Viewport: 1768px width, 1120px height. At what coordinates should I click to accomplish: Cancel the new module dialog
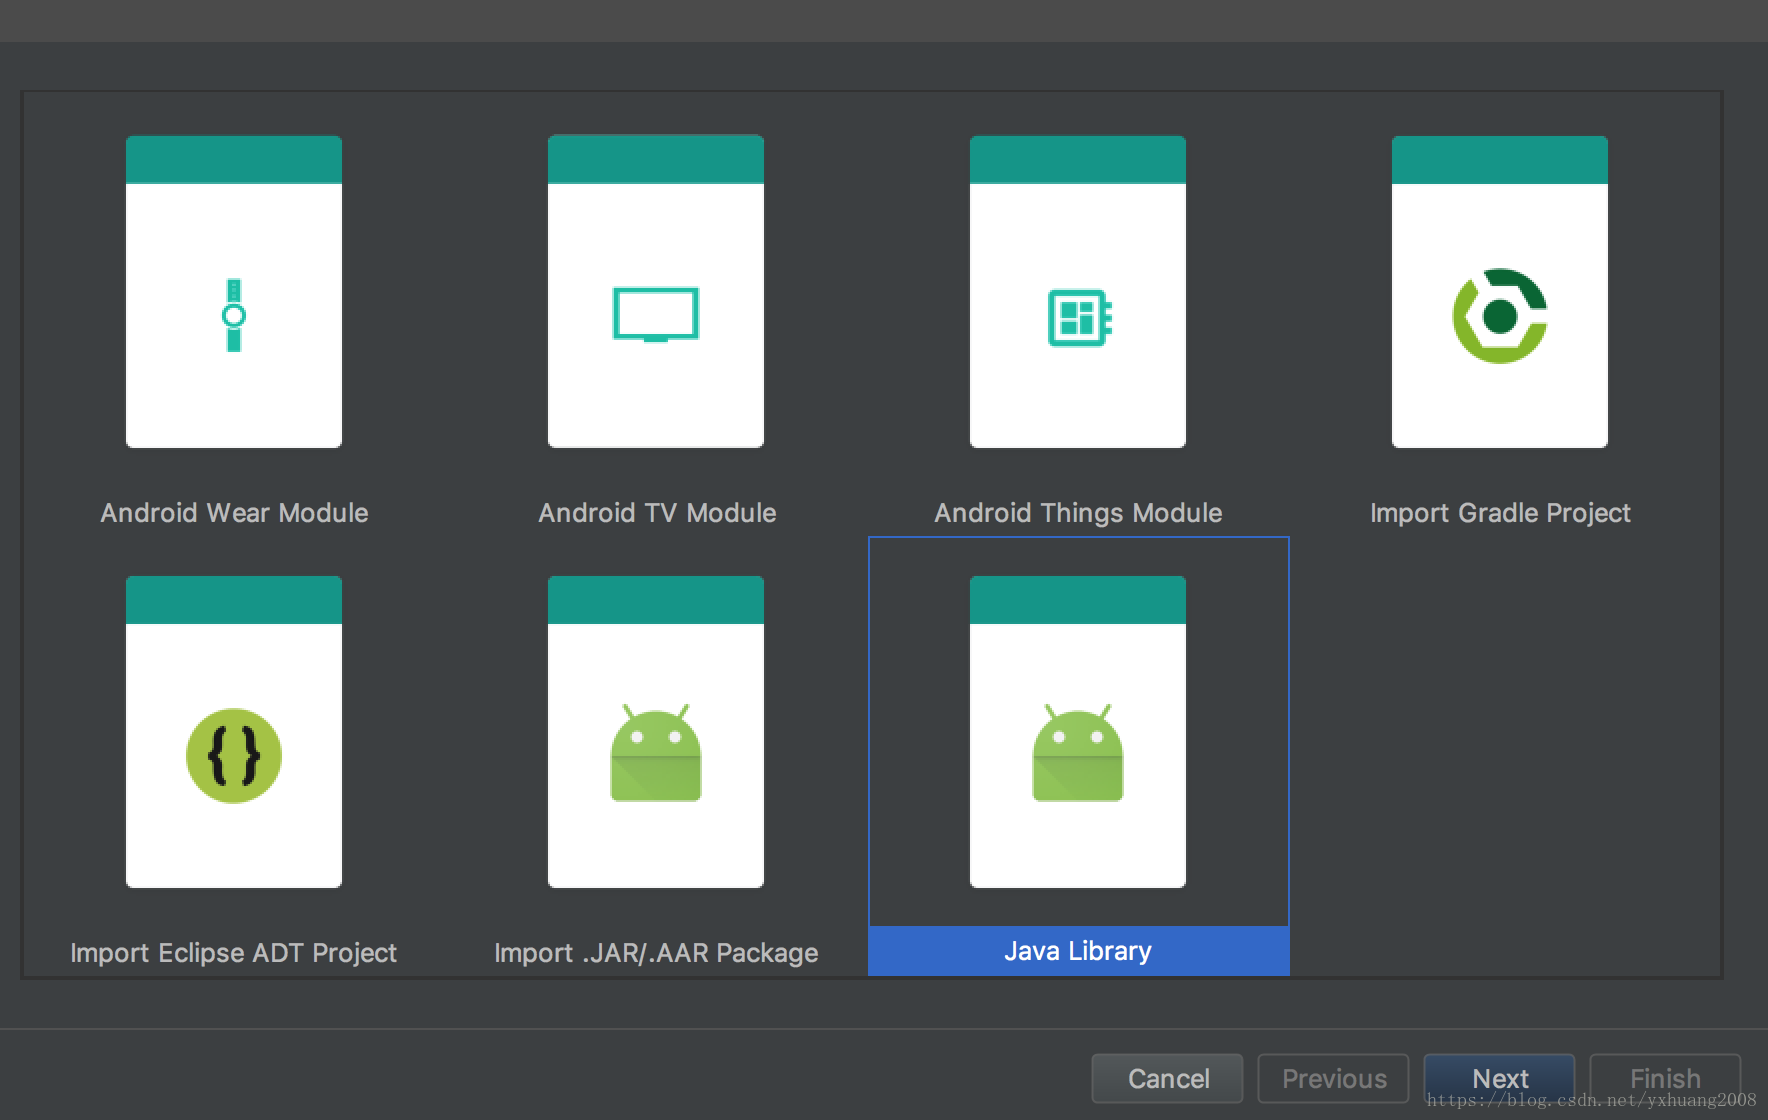click(x=1168, y=1078)
